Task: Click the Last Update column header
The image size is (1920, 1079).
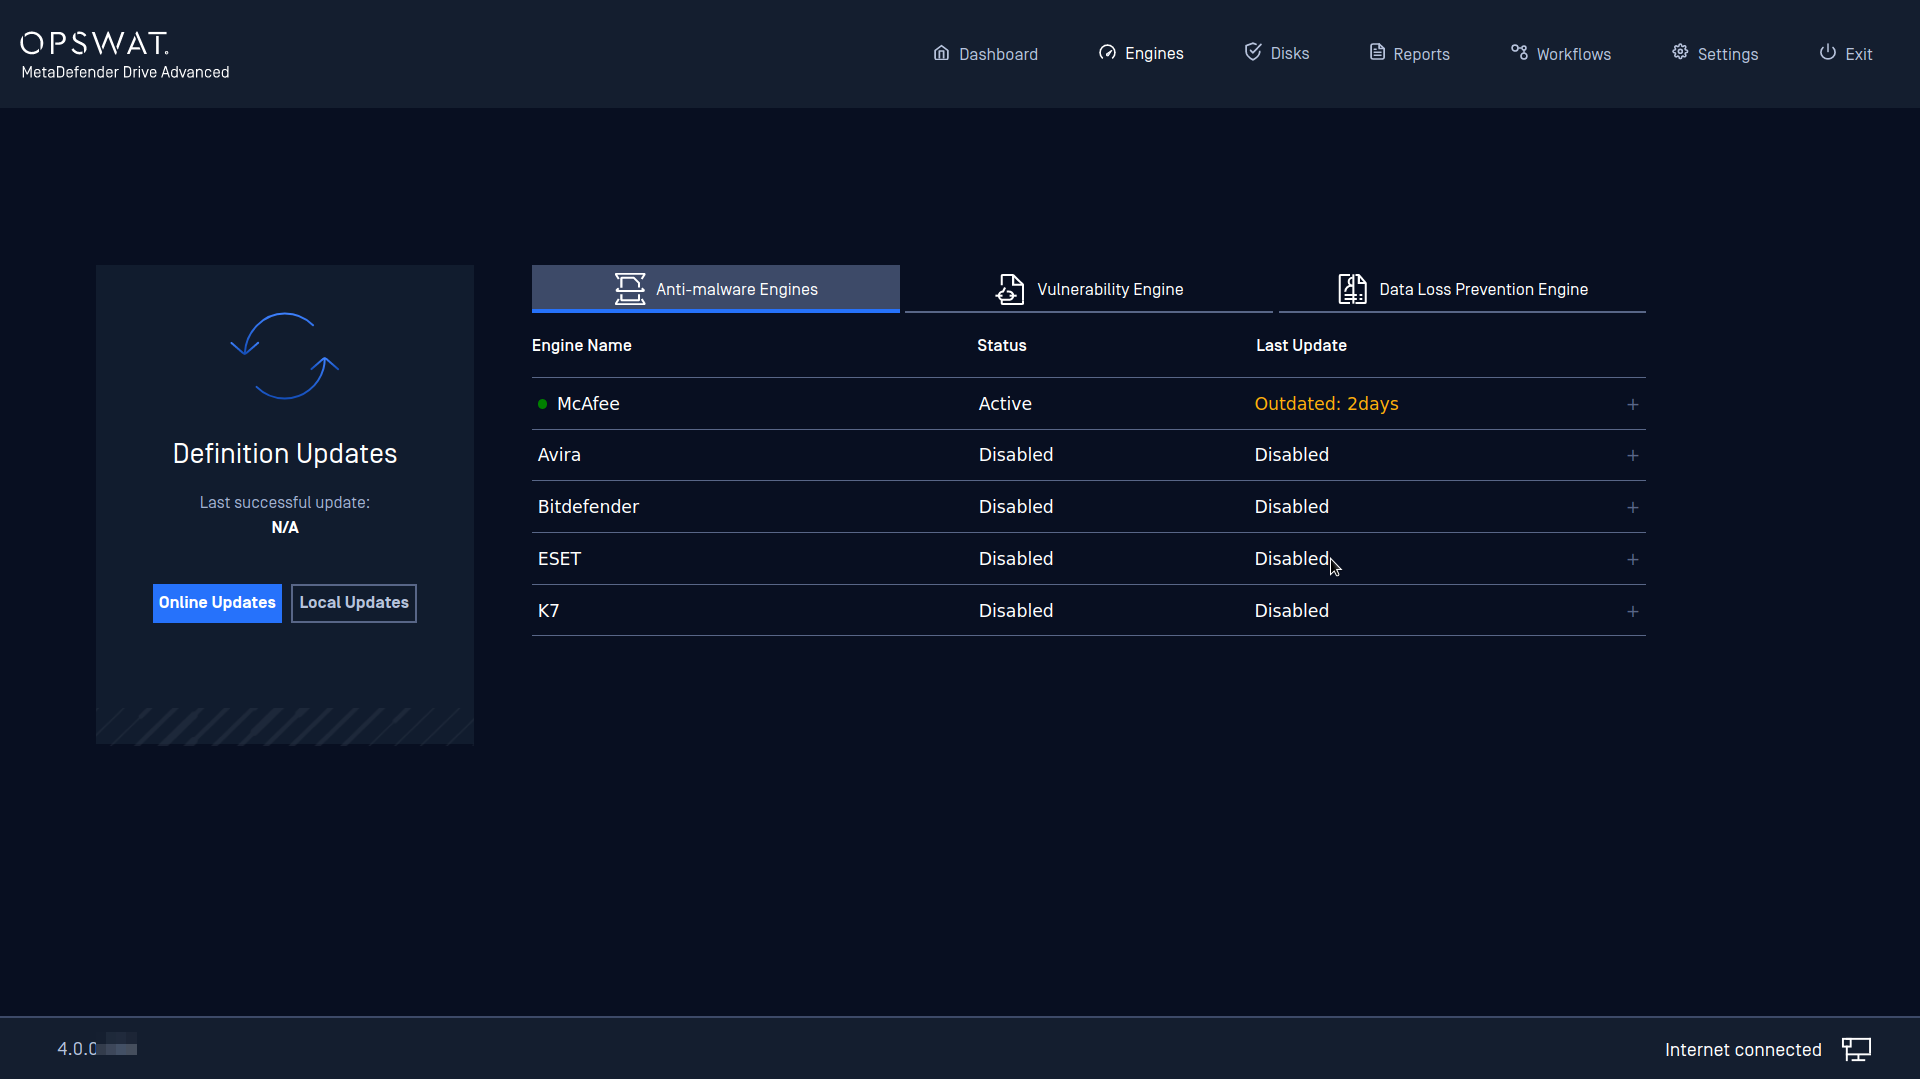Action: (1301, 345)
